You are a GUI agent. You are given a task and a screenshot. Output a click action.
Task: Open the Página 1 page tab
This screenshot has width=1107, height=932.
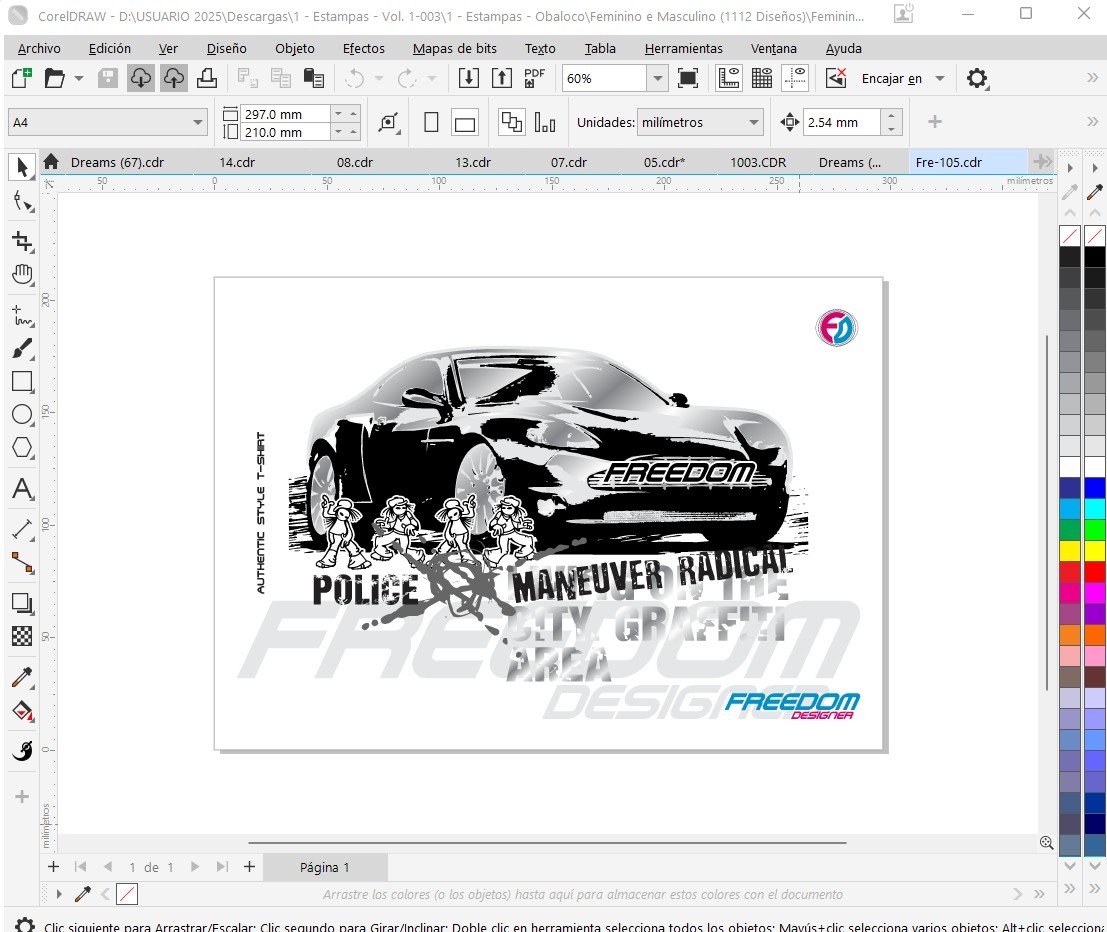pyautogui.click(x=325, y=867)
